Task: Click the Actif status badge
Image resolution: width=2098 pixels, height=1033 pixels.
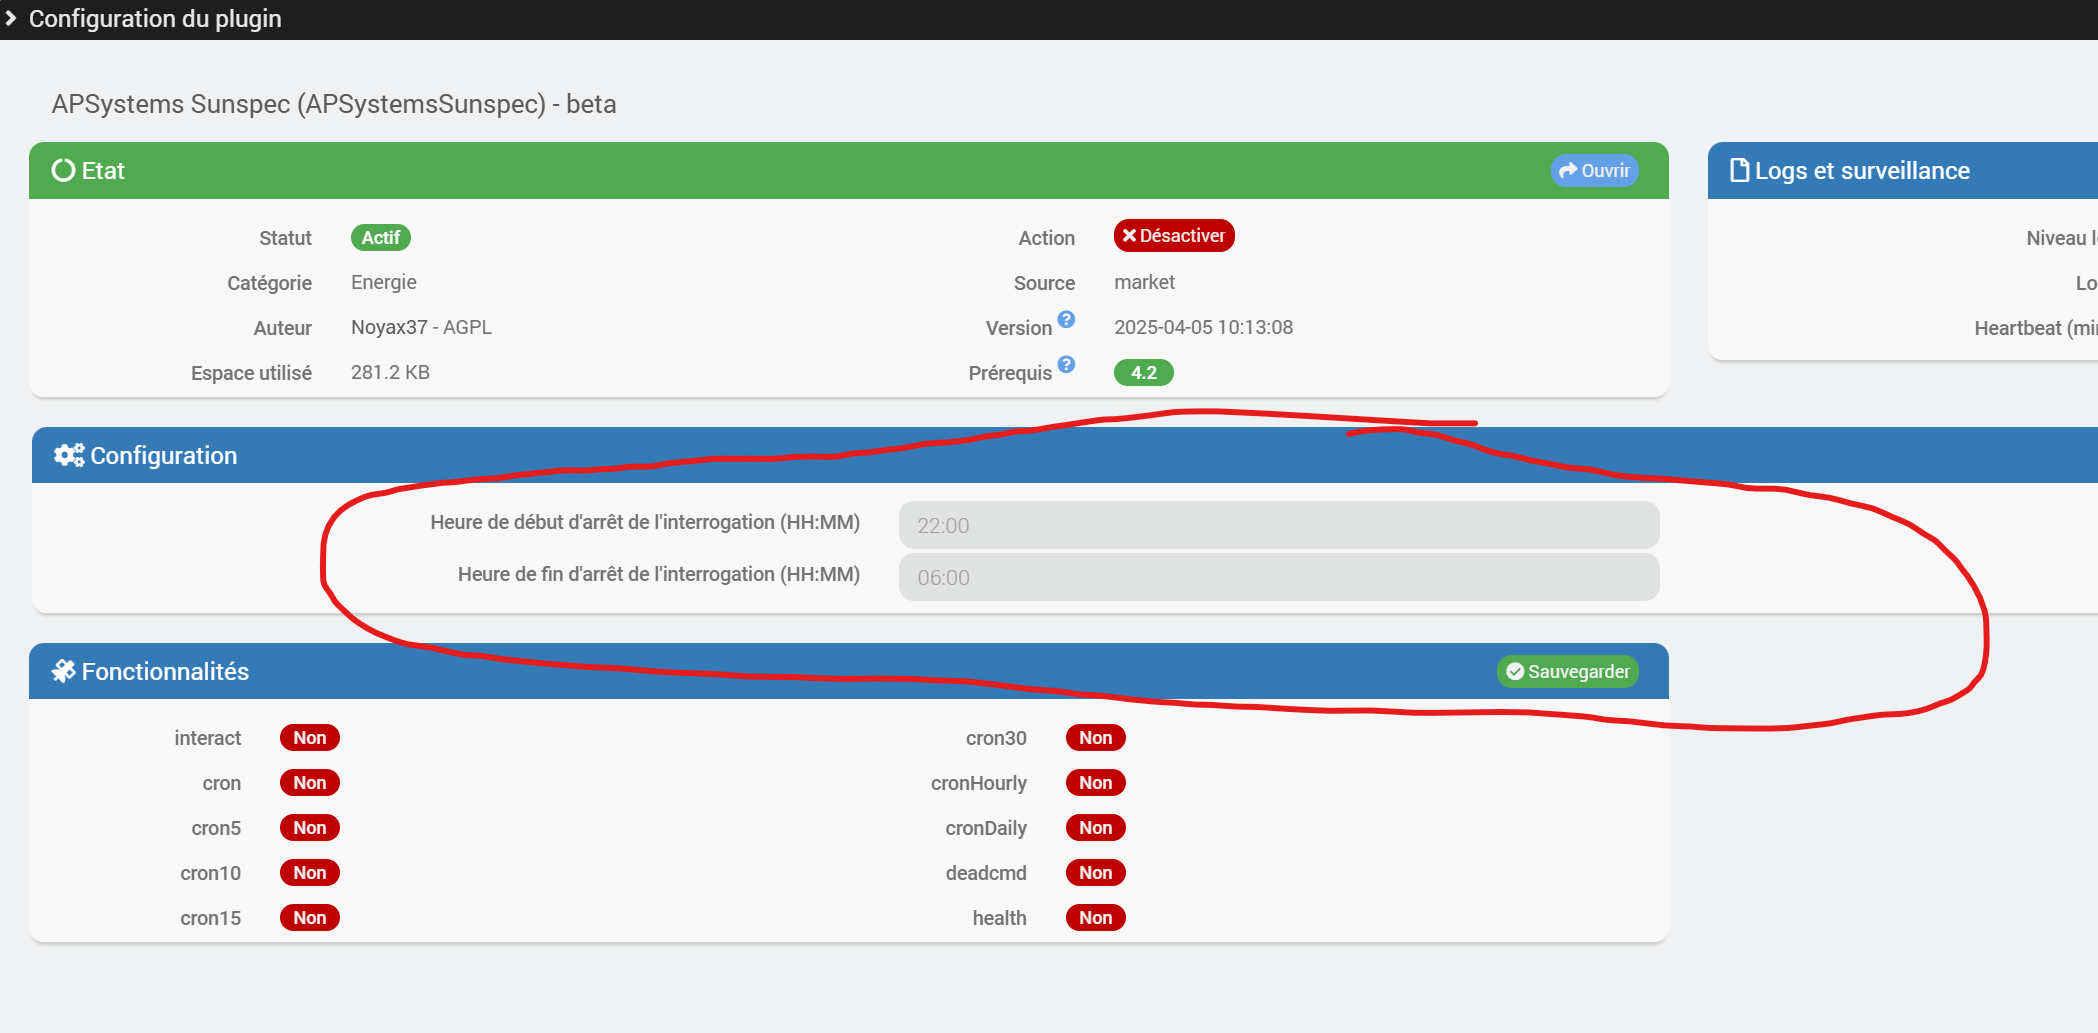Action: pyautogui.click(x=380, y=238)
